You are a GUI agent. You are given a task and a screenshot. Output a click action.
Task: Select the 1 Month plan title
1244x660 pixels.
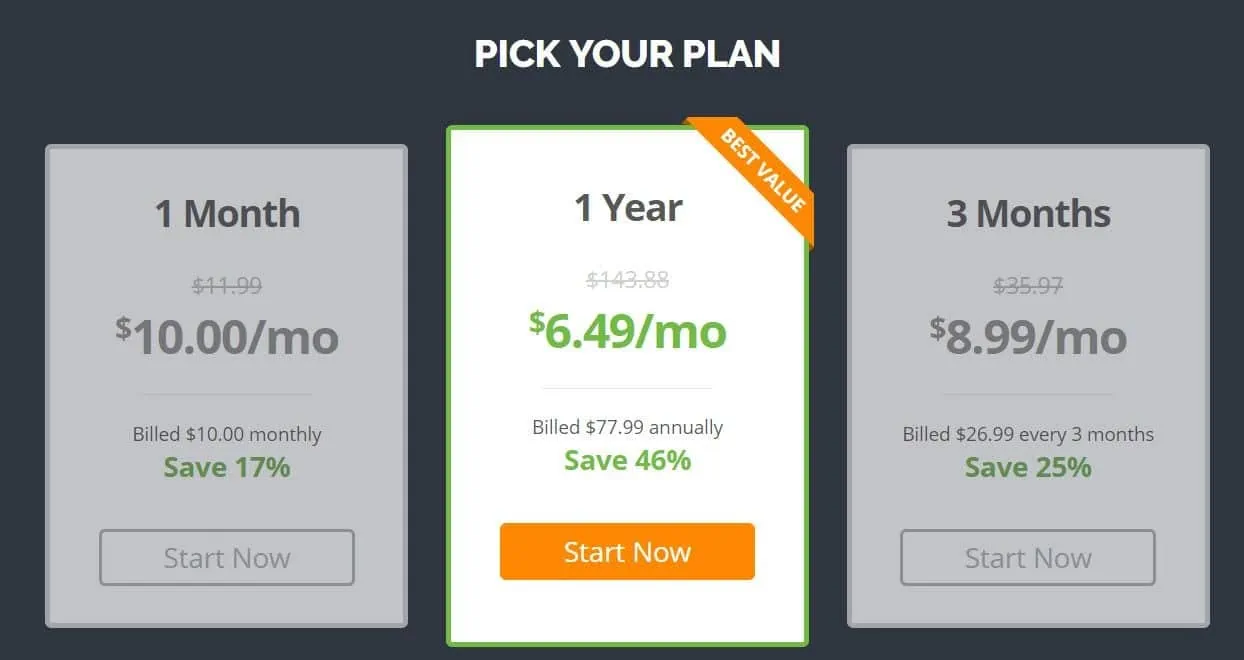pos(227,214)
